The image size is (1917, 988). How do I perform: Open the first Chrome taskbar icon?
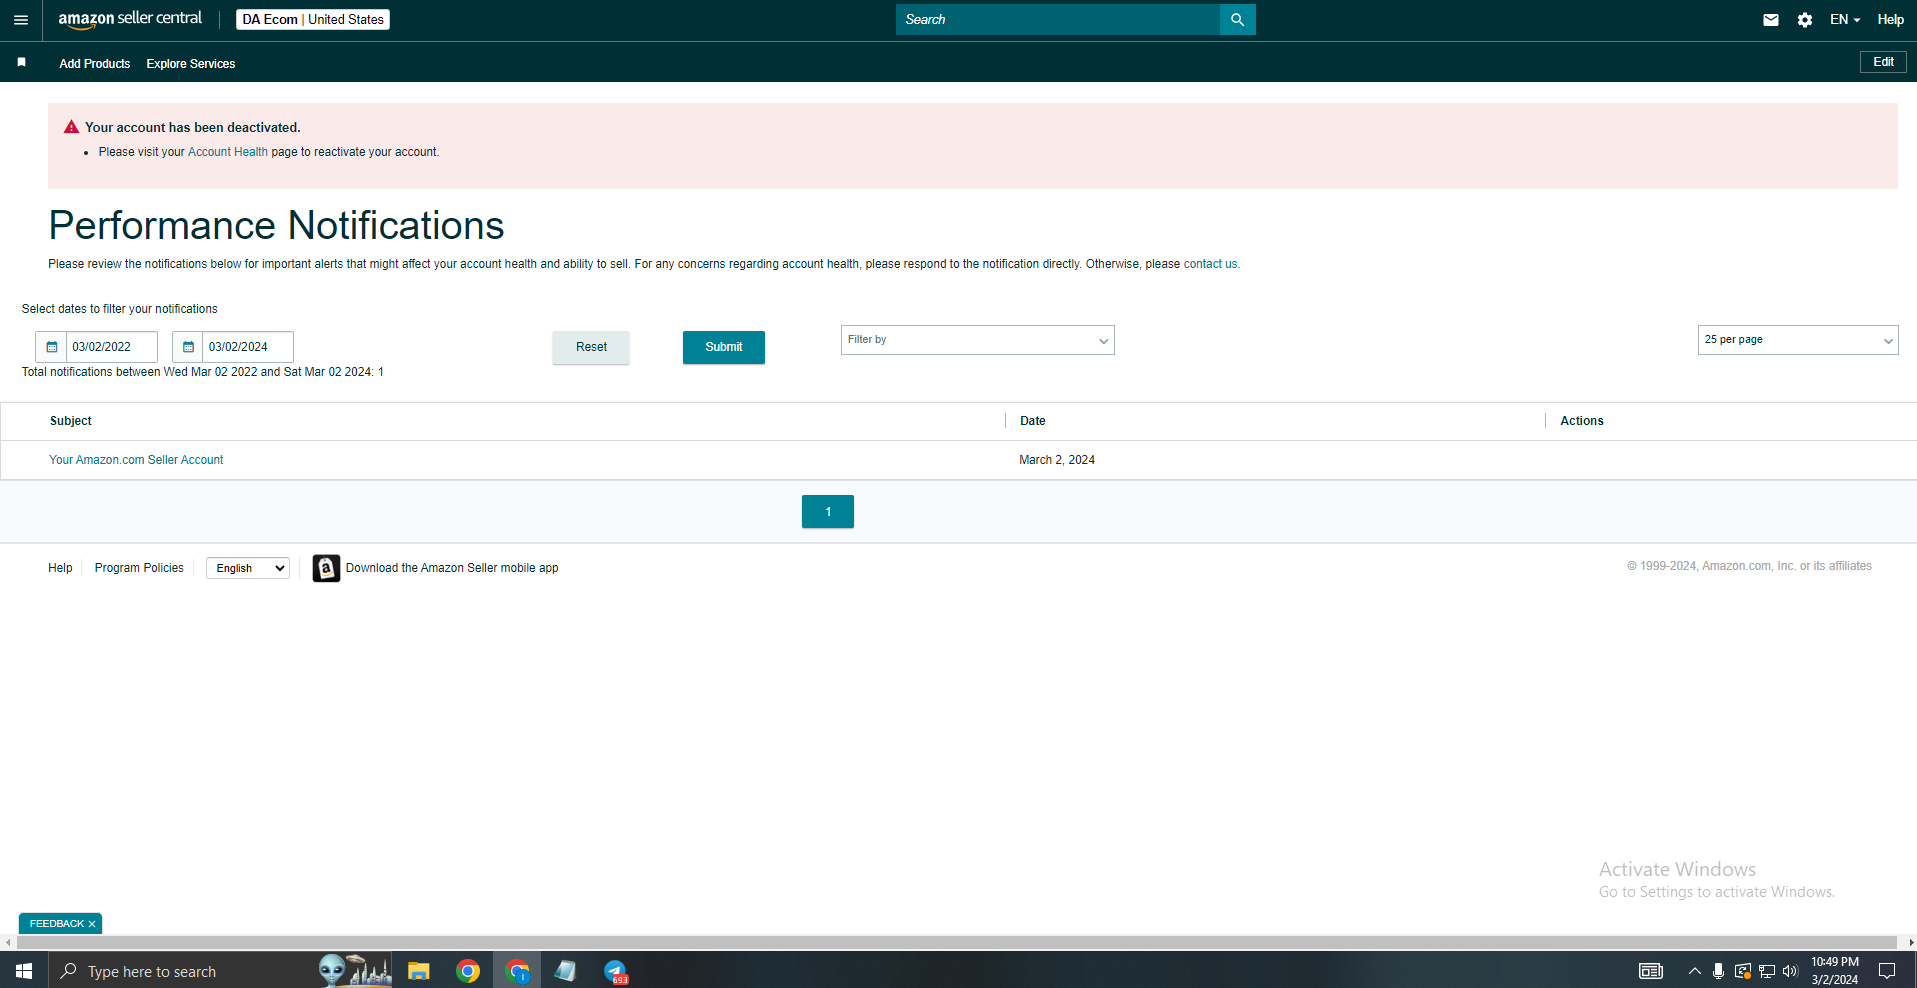tap(467, 971)
